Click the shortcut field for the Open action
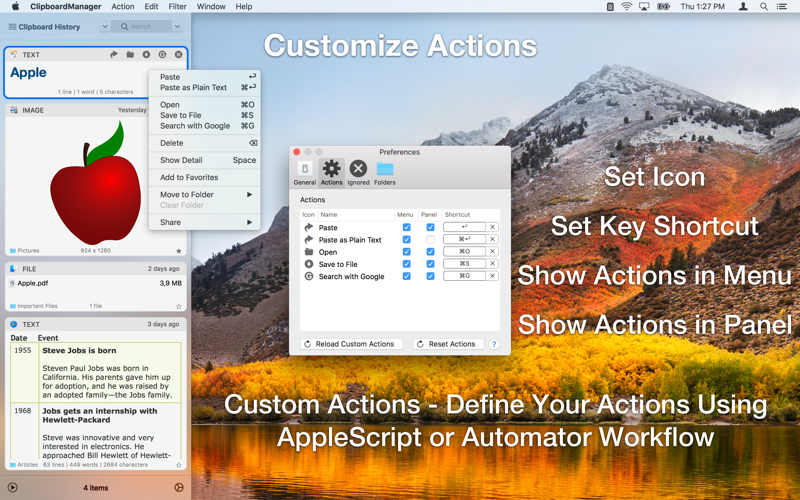The width and height of the screenshot is (800, 500). point(464,252)
